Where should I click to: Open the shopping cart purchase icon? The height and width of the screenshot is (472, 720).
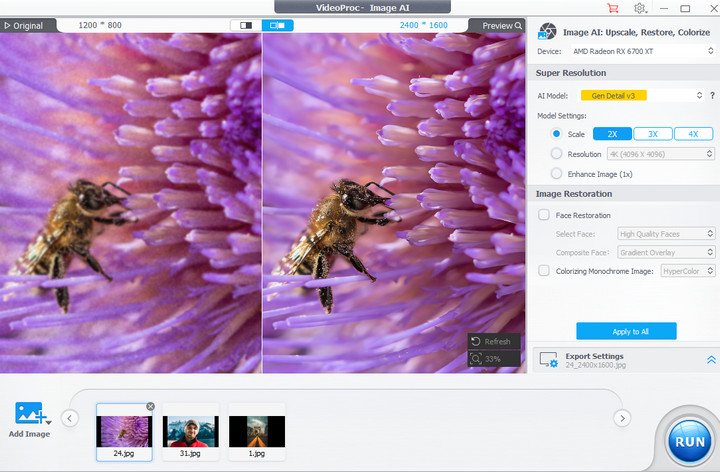click(612, 8)
